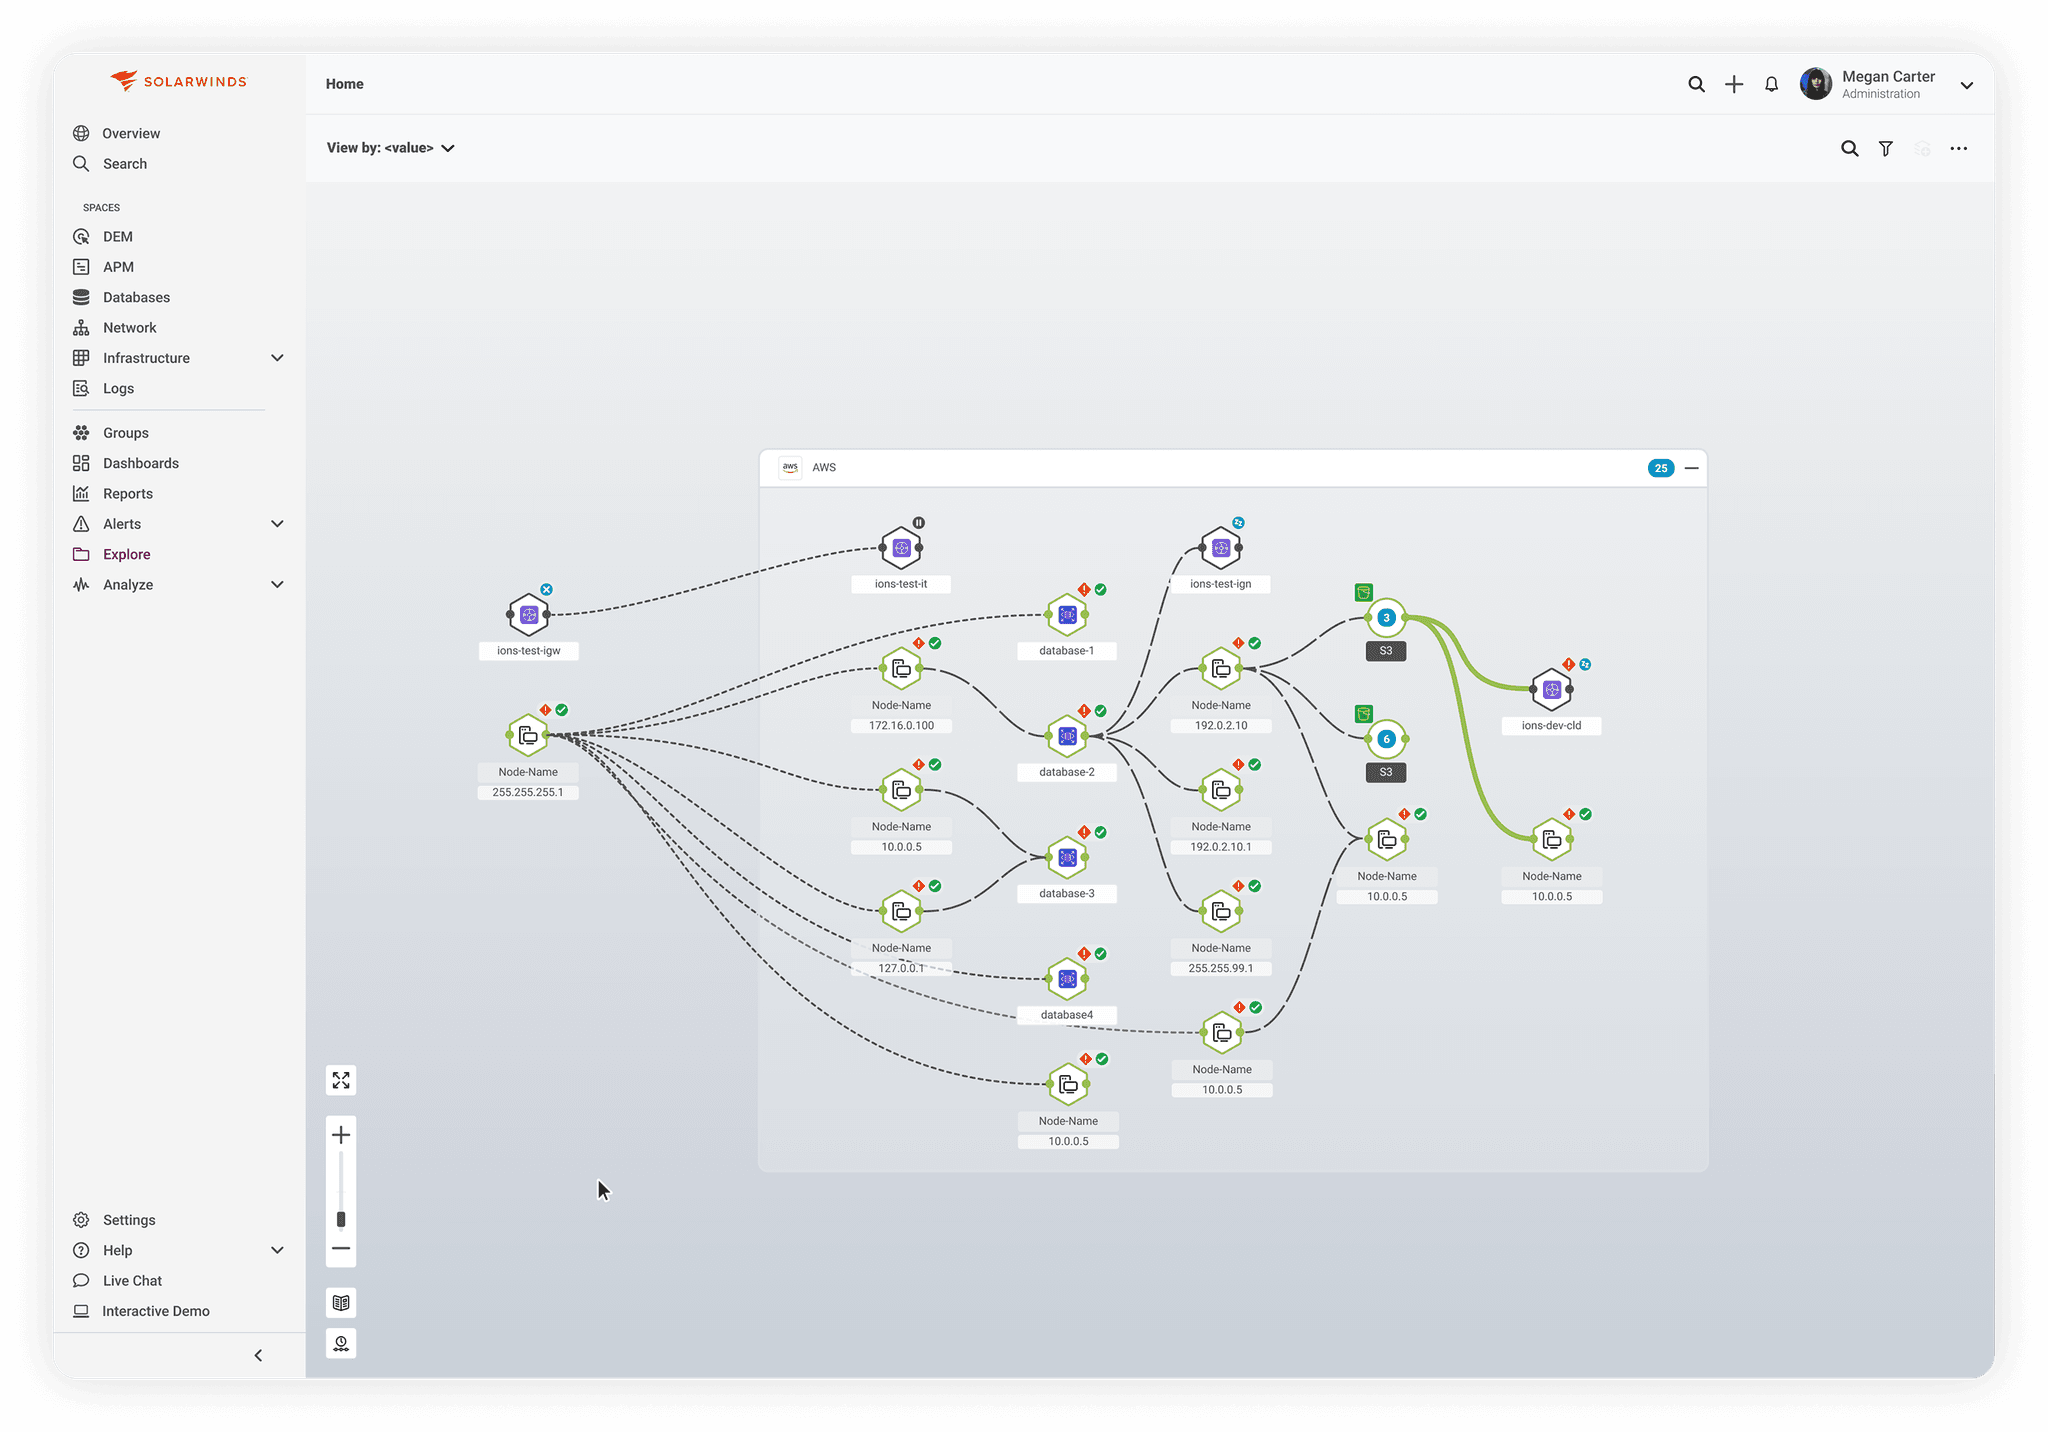2048x1432 pixels.
Task: Open the map legend
Action: (341, 1302)
